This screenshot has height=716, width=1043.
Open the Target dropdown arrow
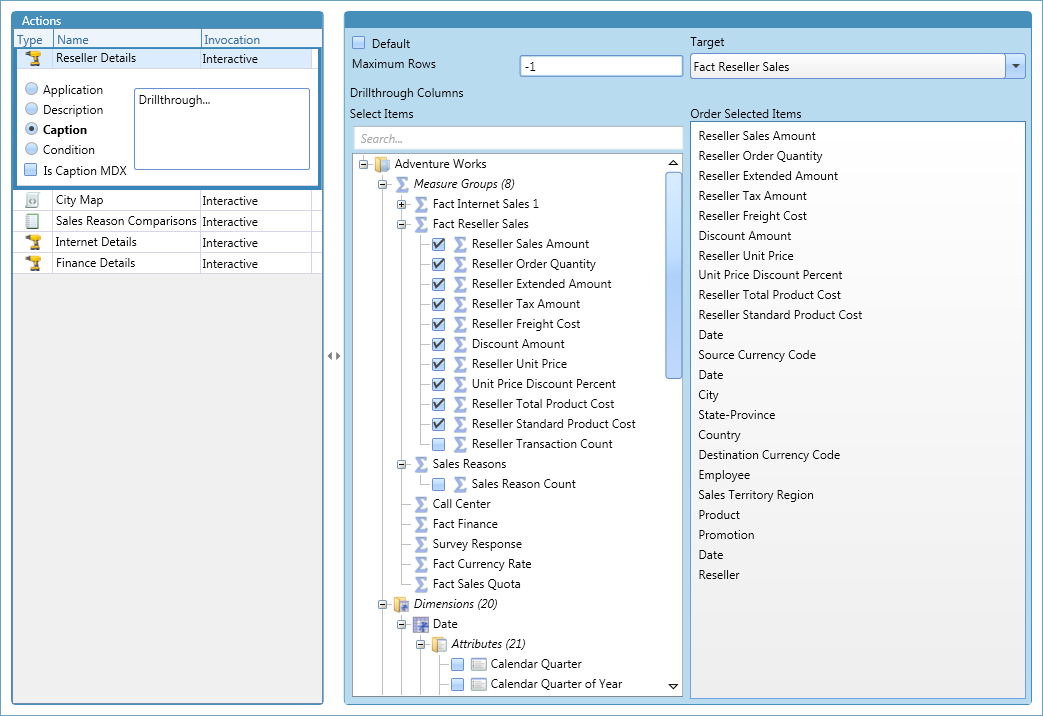pyautogui.click(x=1015, y=67)
